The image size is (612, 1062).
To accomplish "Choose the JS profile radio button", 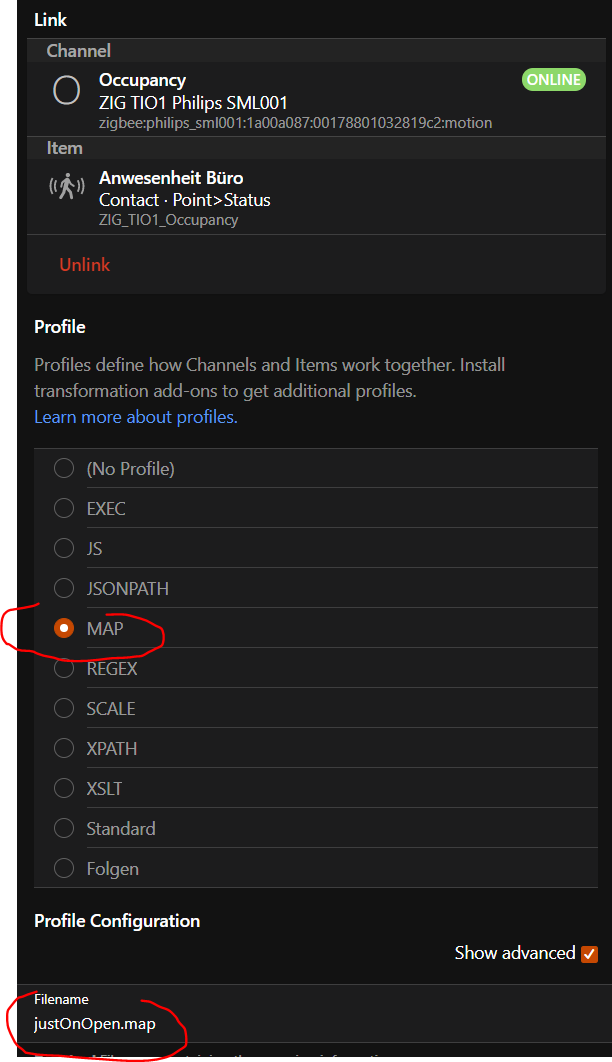I will pyautogui.click(x=64, y=548).
